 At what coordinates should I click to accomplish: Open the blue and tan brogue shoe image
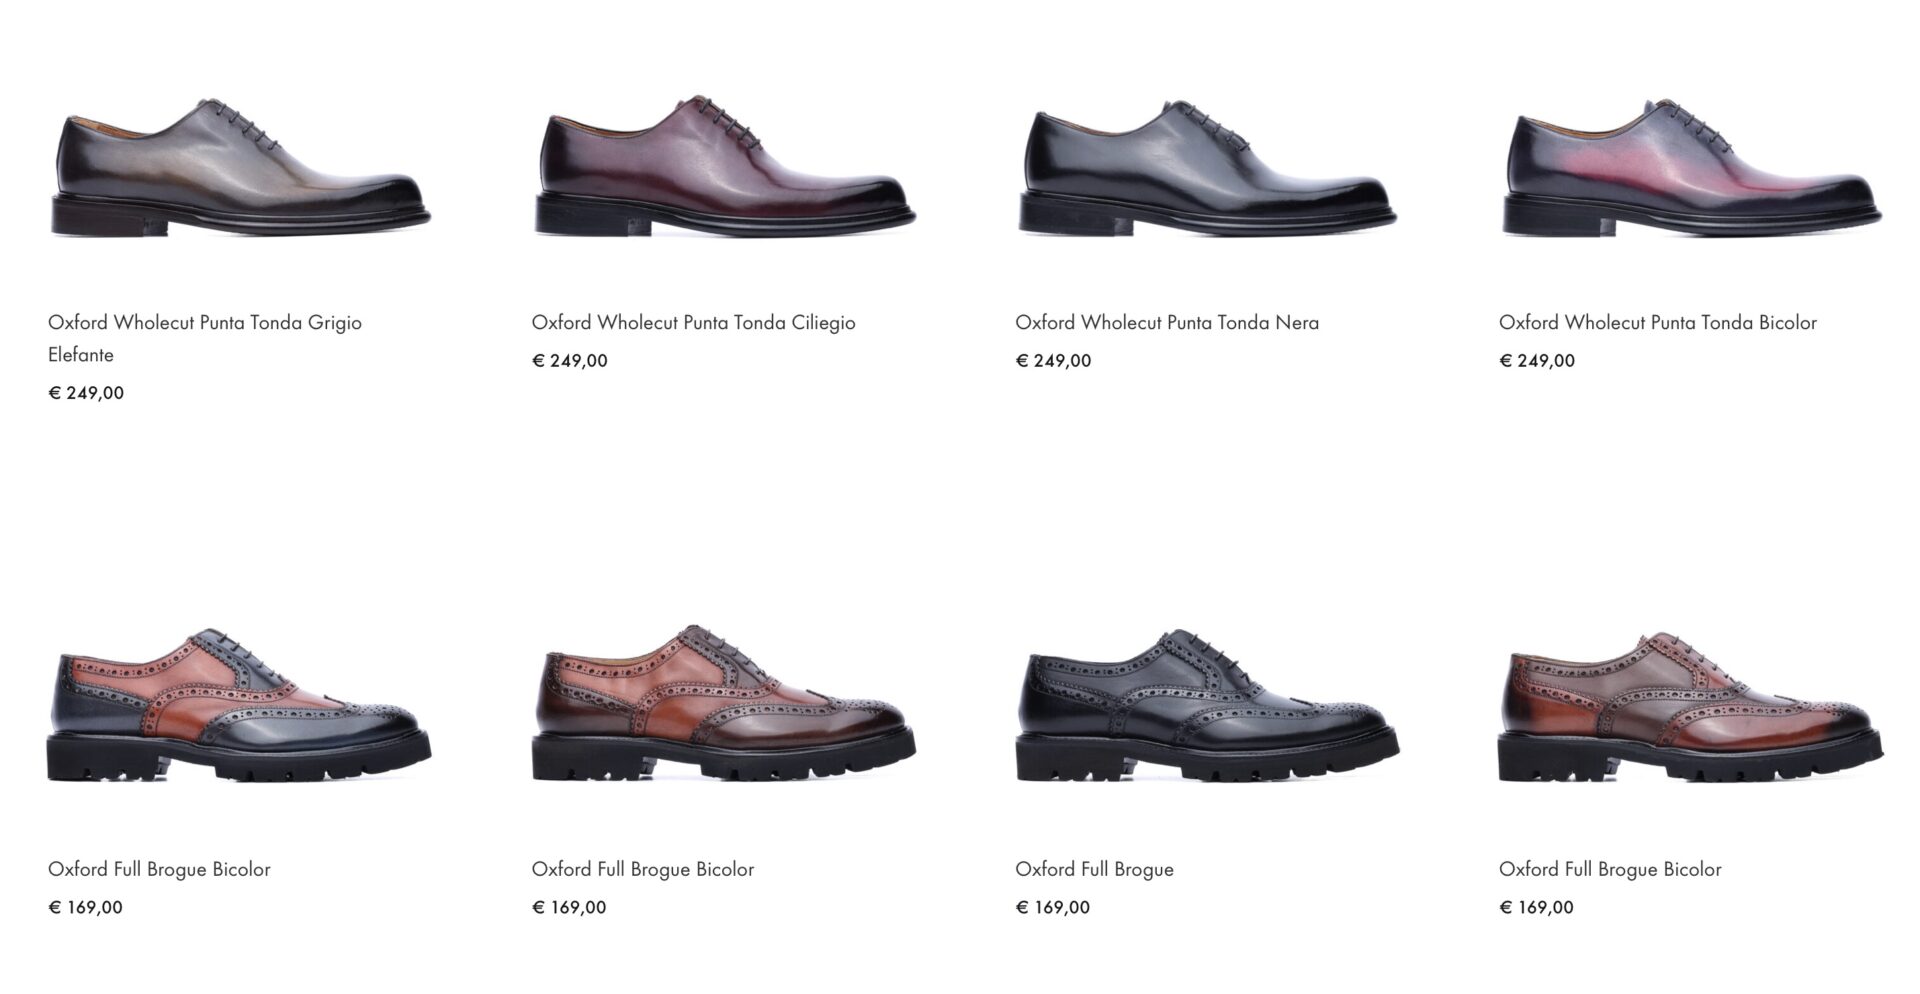[239, 705]
